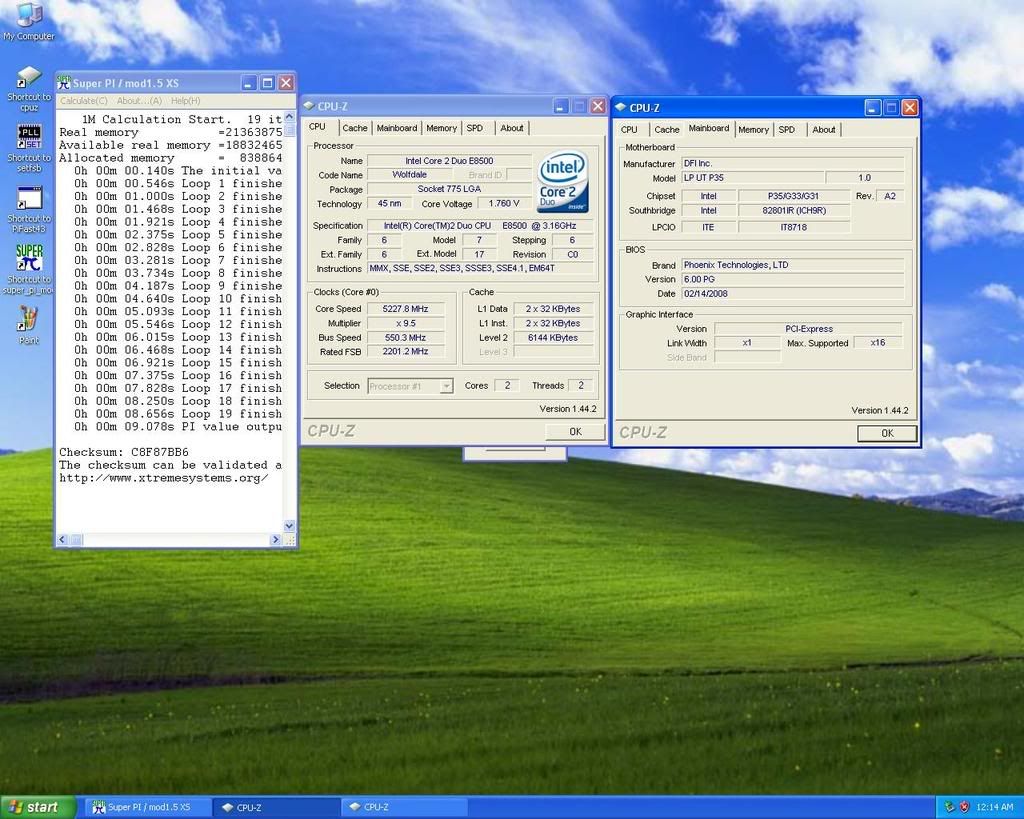Click the Chipset value P35/G33/G31
Viewport: 1024px width, 819px height.
coord(793,196)
